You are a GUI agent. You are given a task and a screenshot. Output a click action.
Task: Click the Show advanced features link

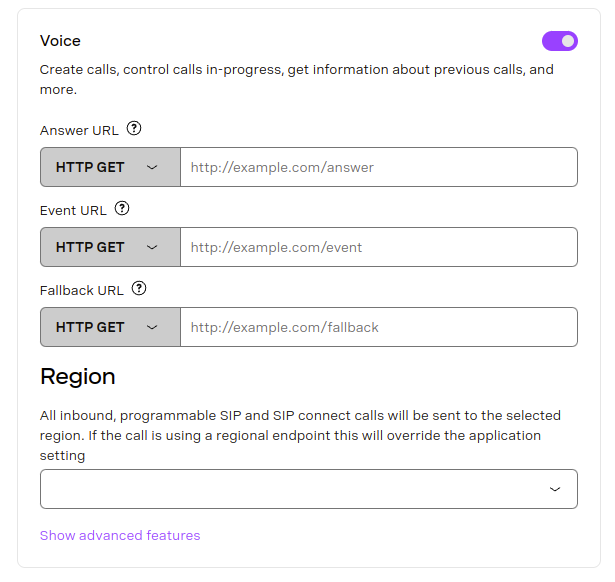[120, 535]
